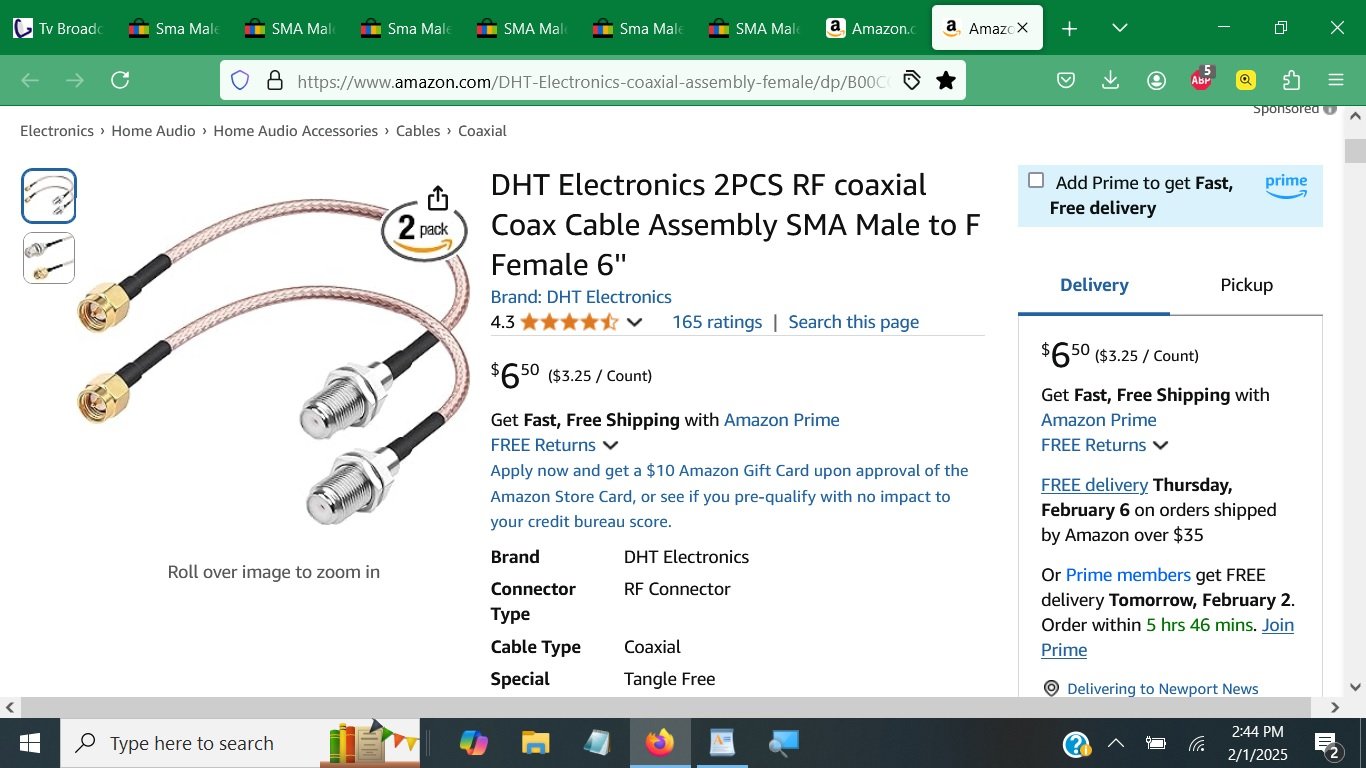This screenshot has height=768, width=1366.
Task: Click the horizontal scrollbar right arrow
Action: [x=1334, y=708]
